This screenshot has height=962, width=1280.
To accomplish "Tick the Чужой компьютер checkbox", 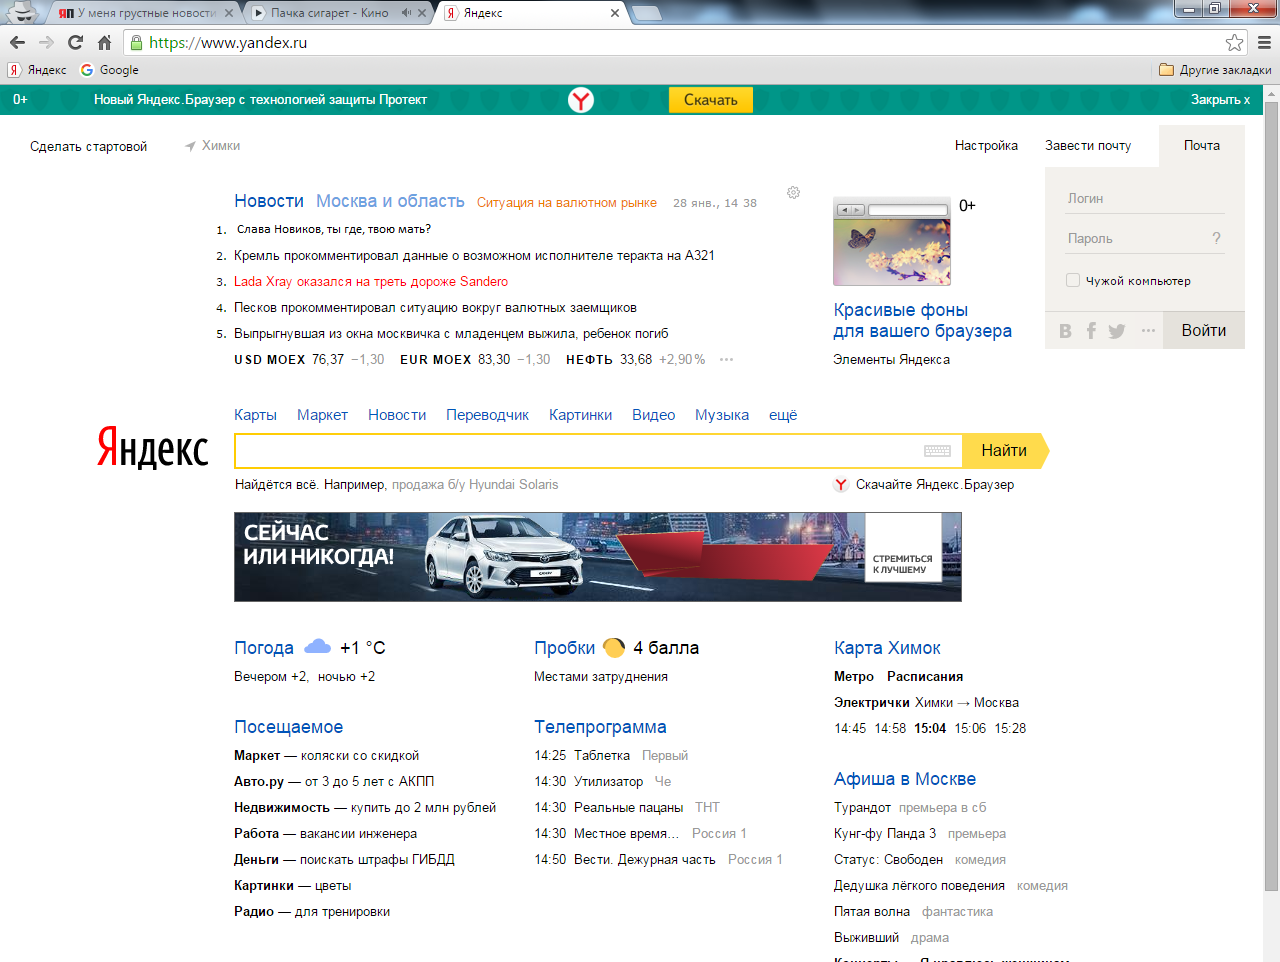I will [1073, 281].
